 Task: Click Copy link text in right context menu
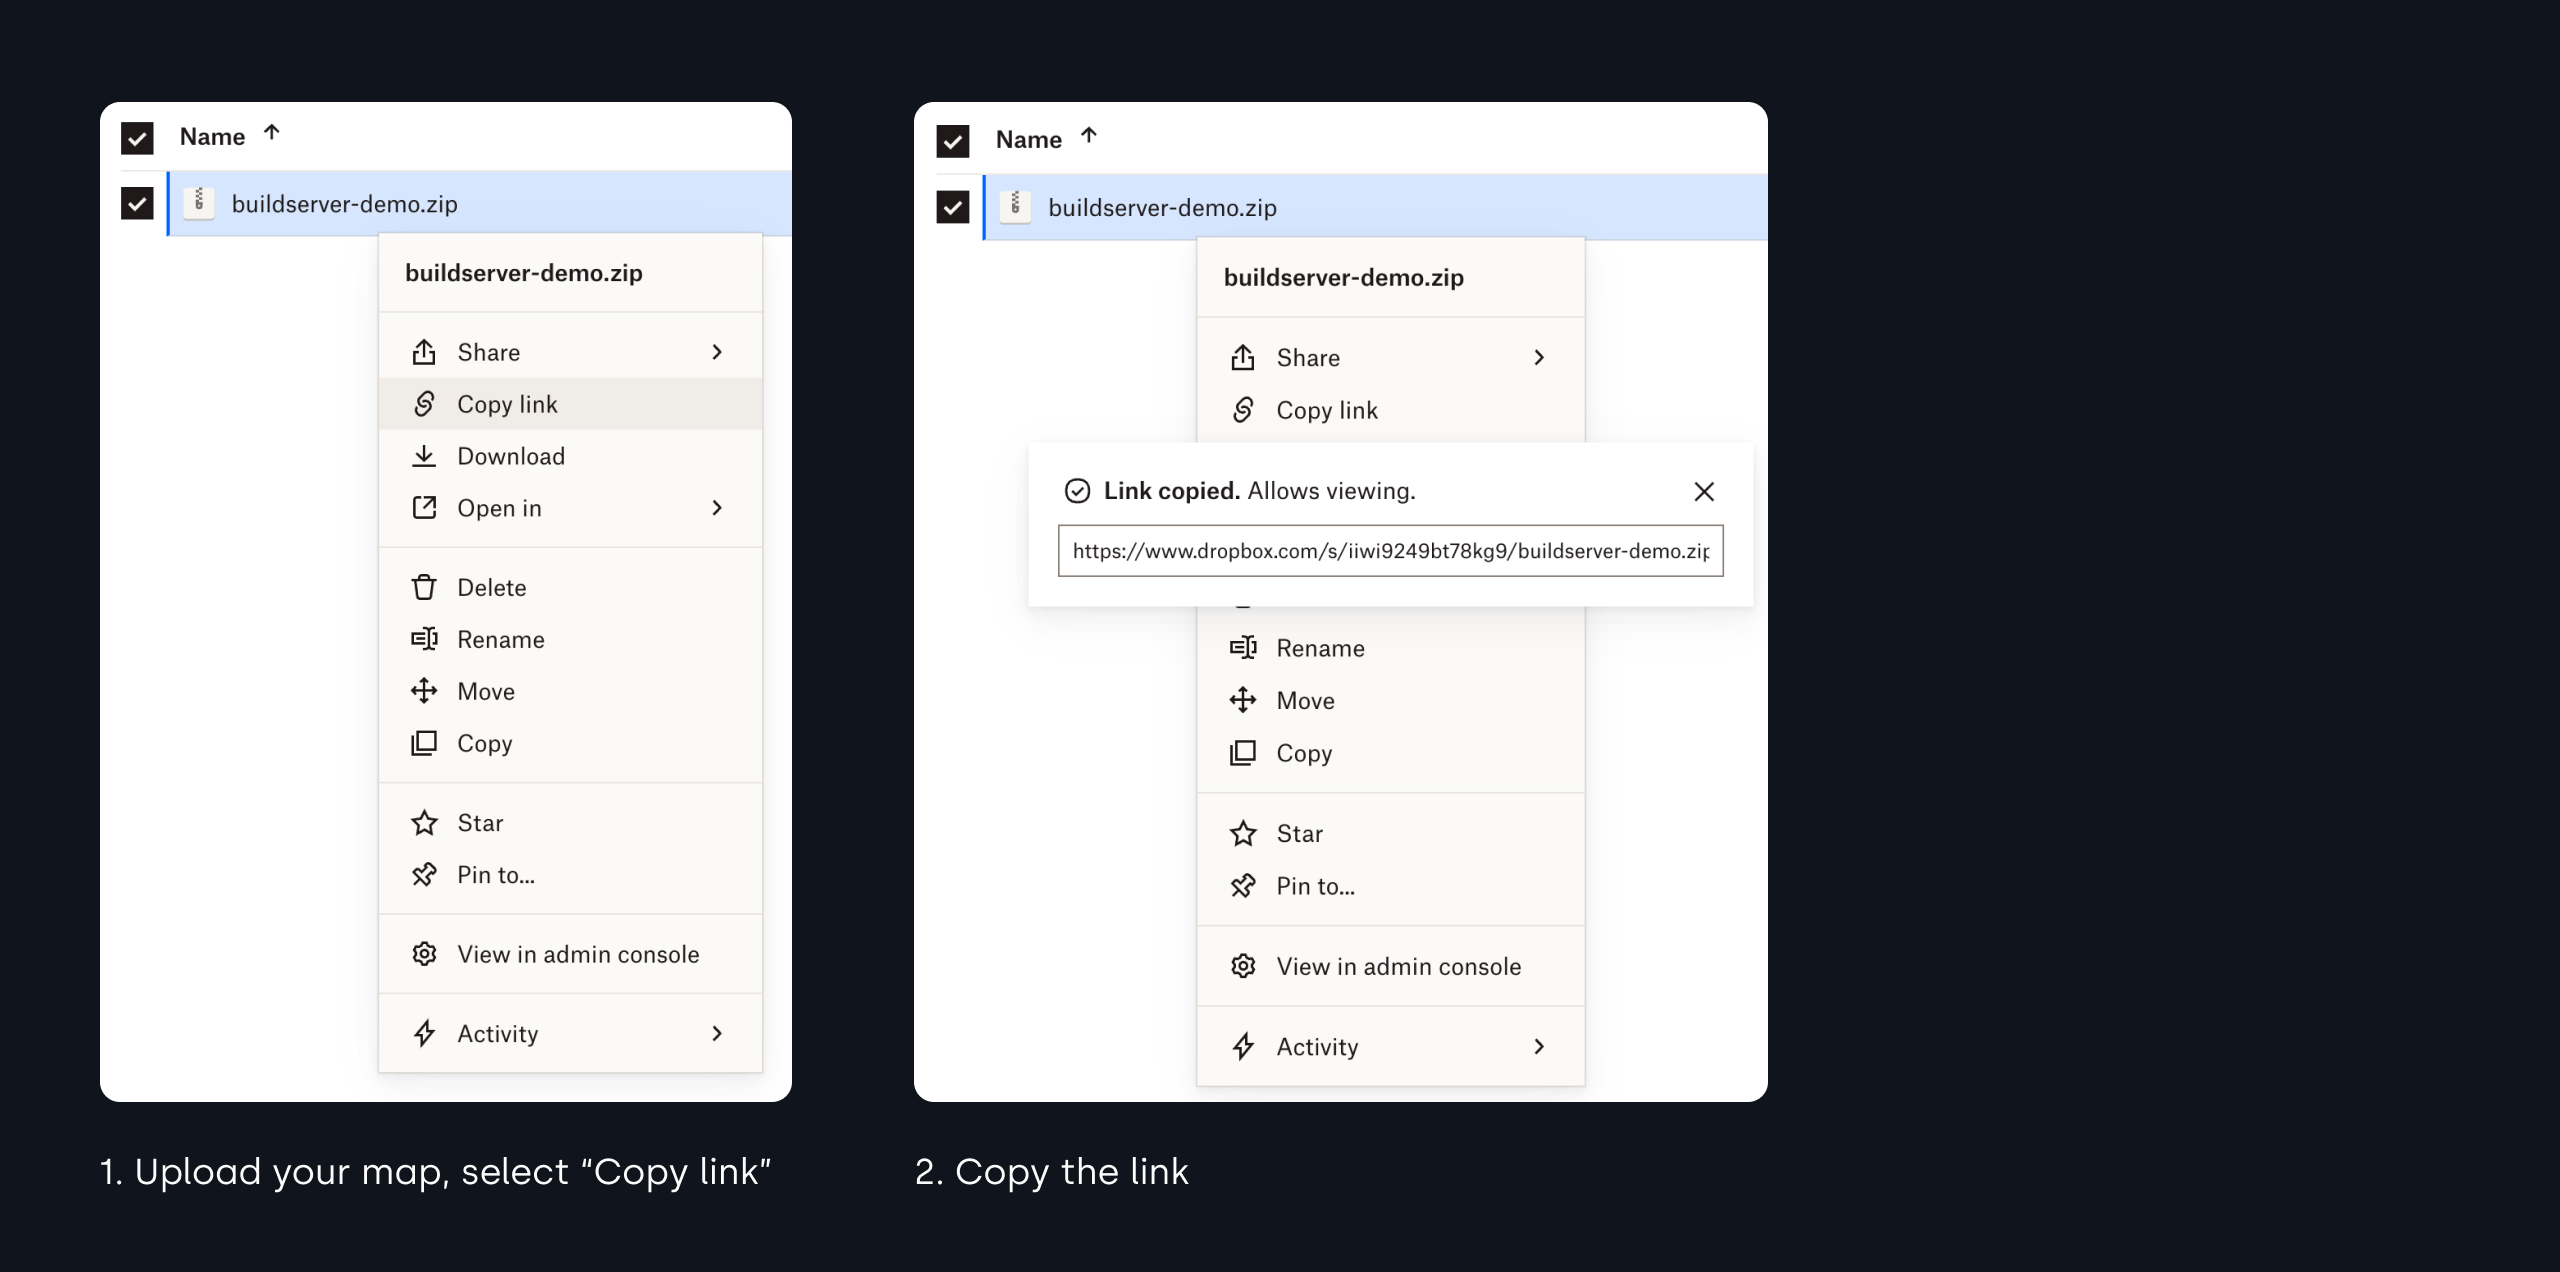tap(1327, 410)
